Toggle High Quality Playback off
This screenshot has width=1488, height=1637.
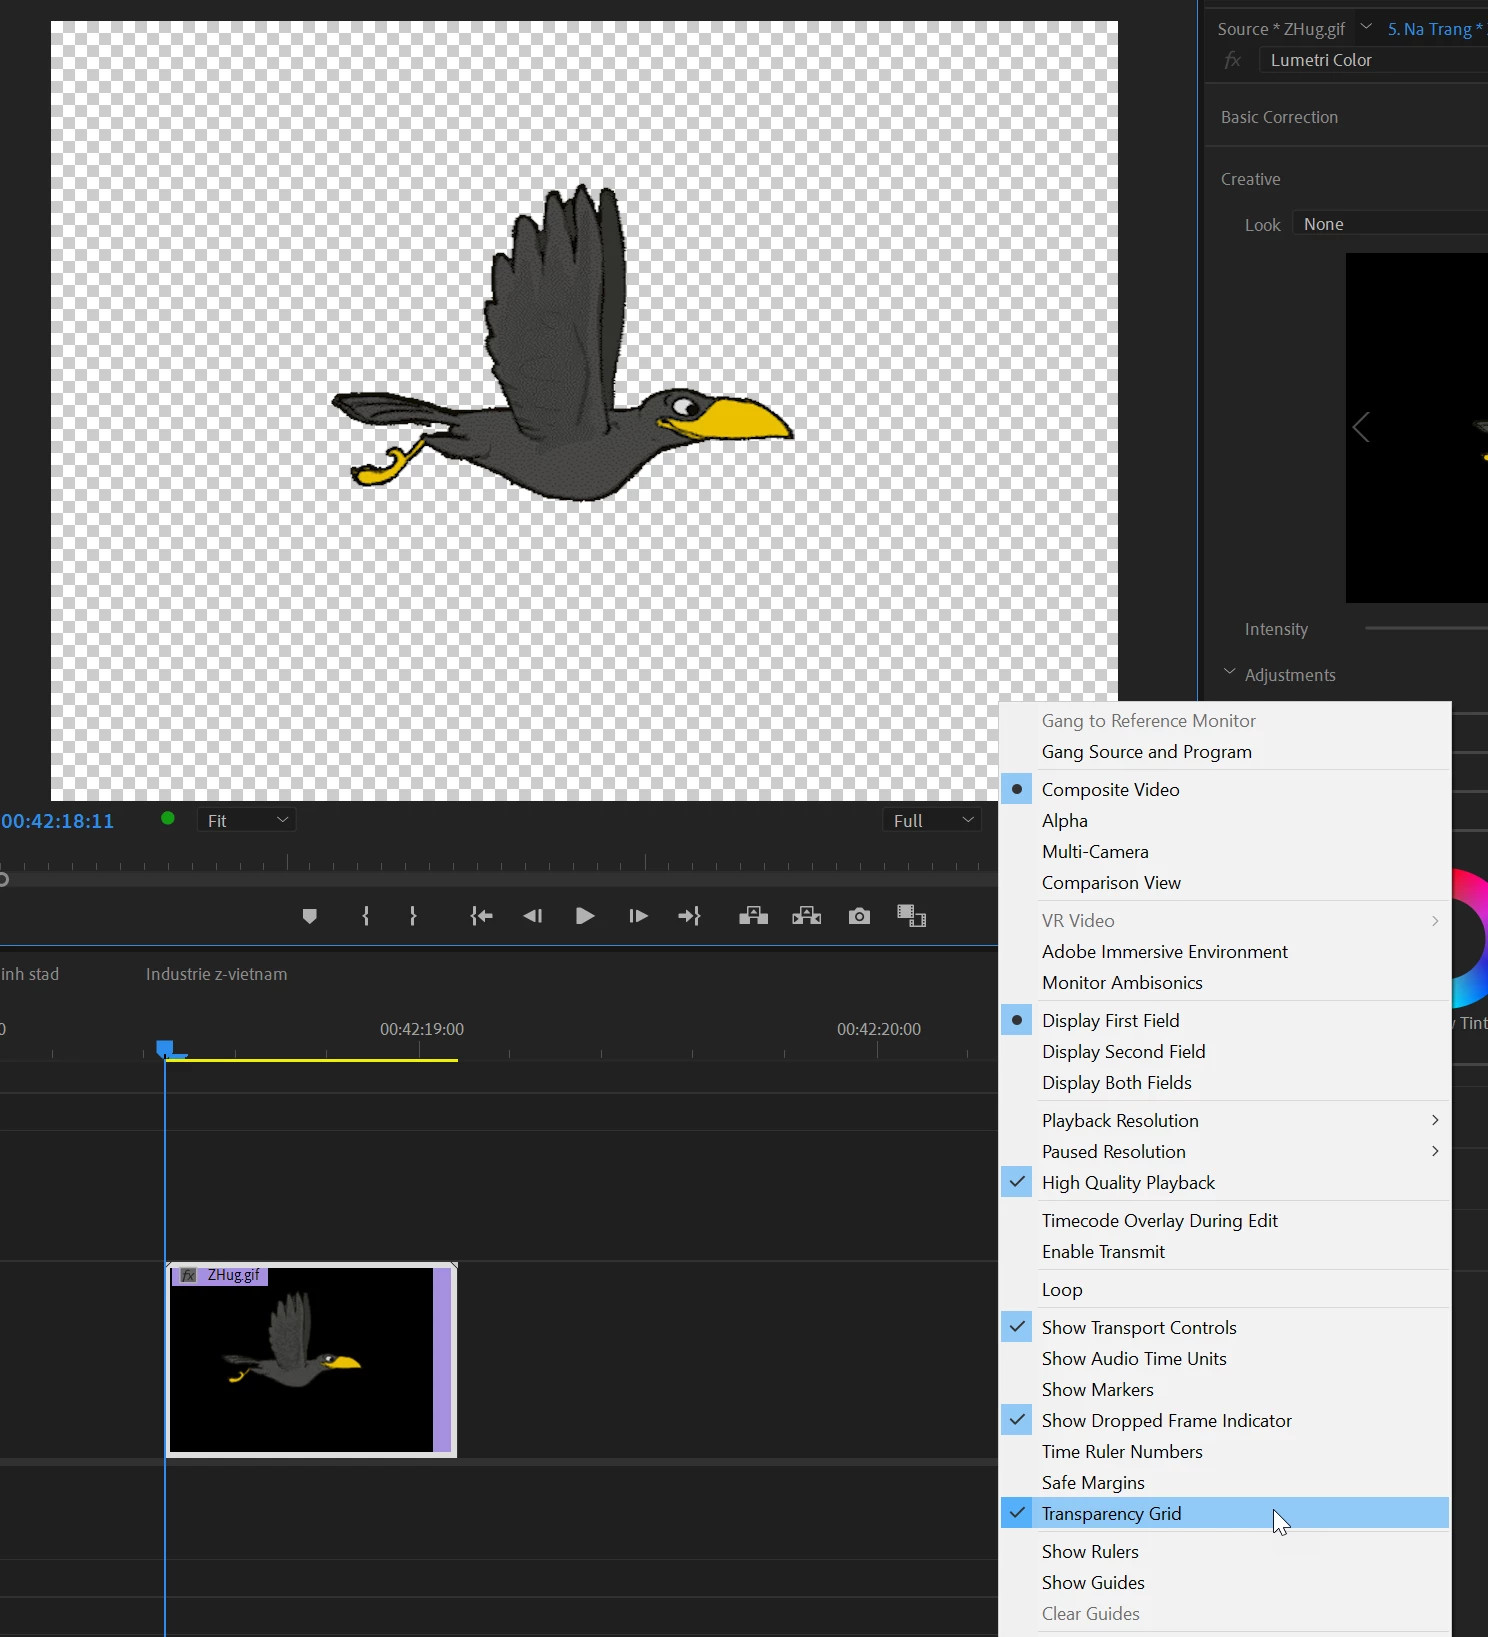[x=1128, y=1182]
